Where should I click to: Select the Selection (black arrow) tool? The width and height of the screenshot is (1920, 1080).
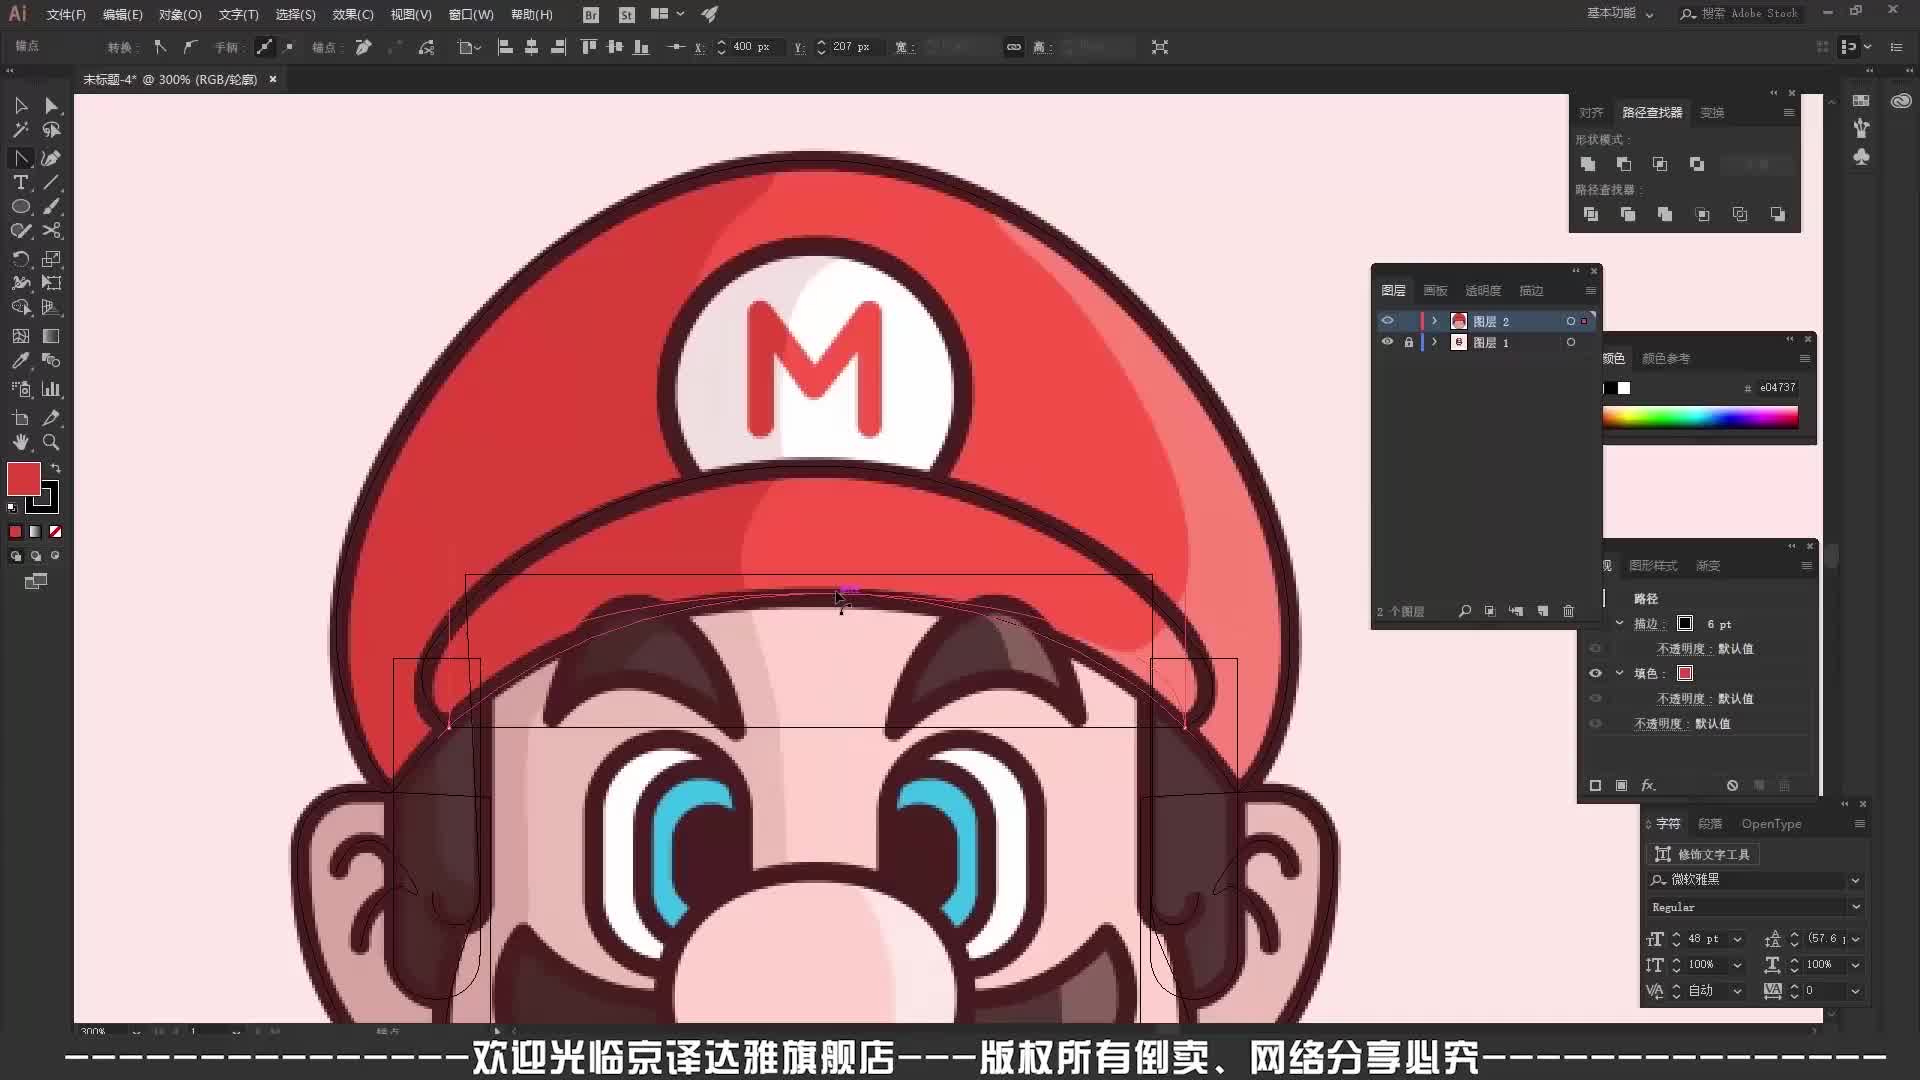(x=20, y=105)
